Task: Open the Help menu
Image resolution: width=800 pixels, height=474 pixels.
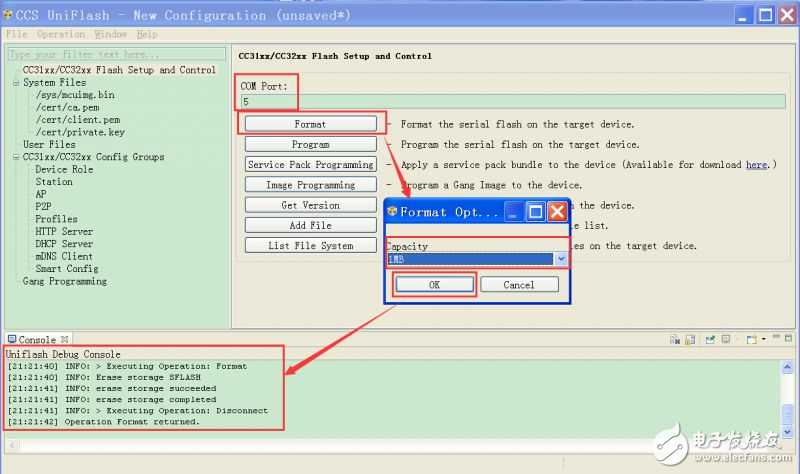Action: tap(147, 34)
